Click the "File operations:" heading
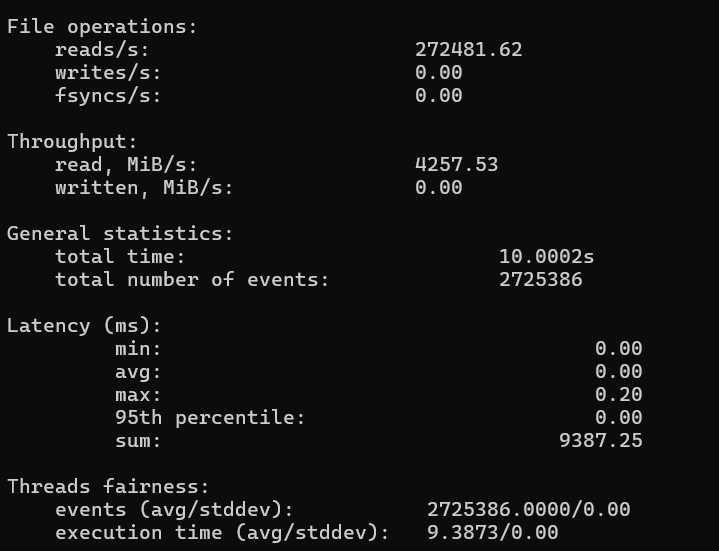 point(102,27)
